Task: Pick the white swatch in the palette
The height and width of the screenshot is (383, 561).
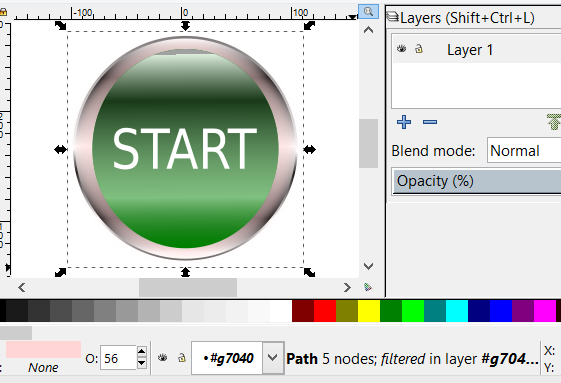Action: (x=281, y=311)
